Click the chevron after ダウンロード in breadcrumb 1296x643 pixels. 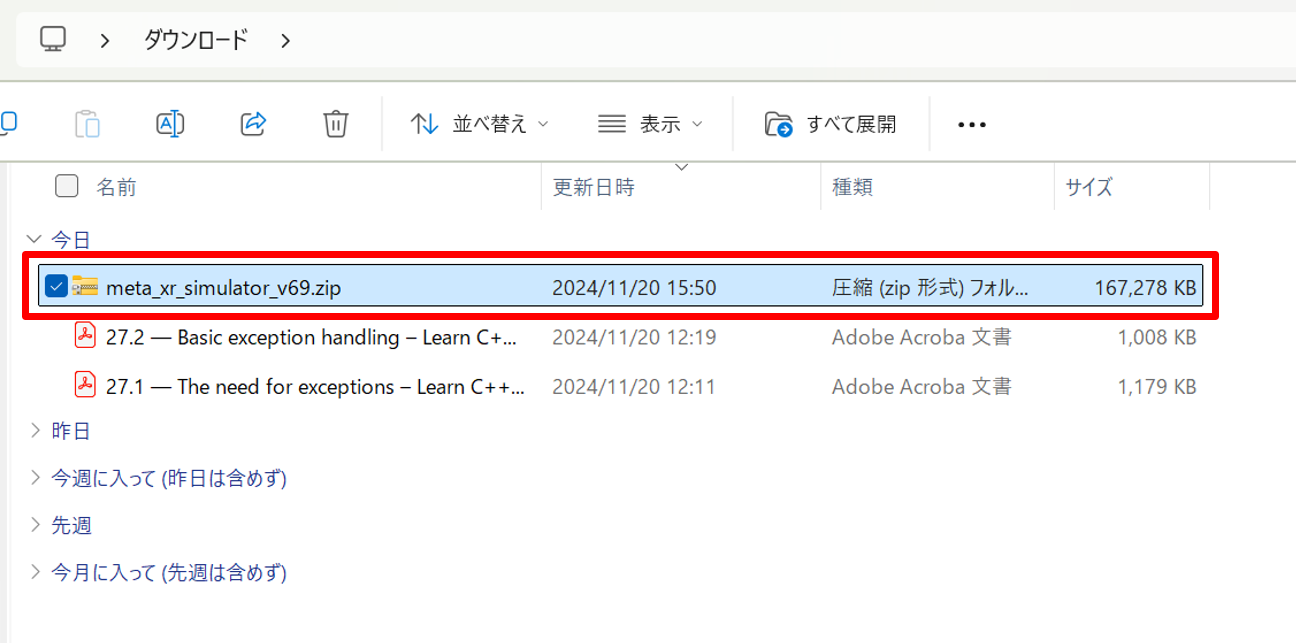[x=286, y=40]
